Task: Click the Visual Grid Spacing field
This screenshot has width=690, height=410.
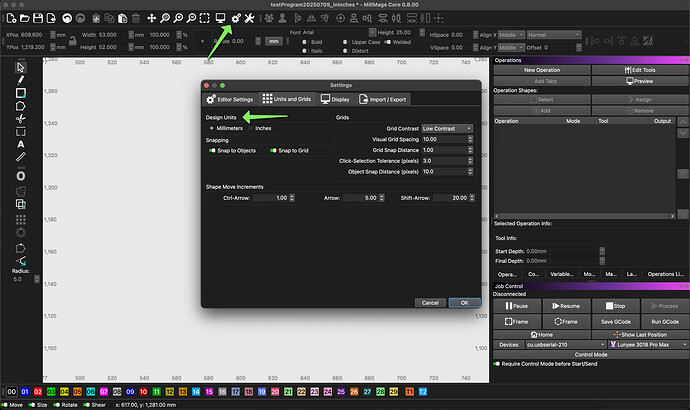Action: point(444,139)
